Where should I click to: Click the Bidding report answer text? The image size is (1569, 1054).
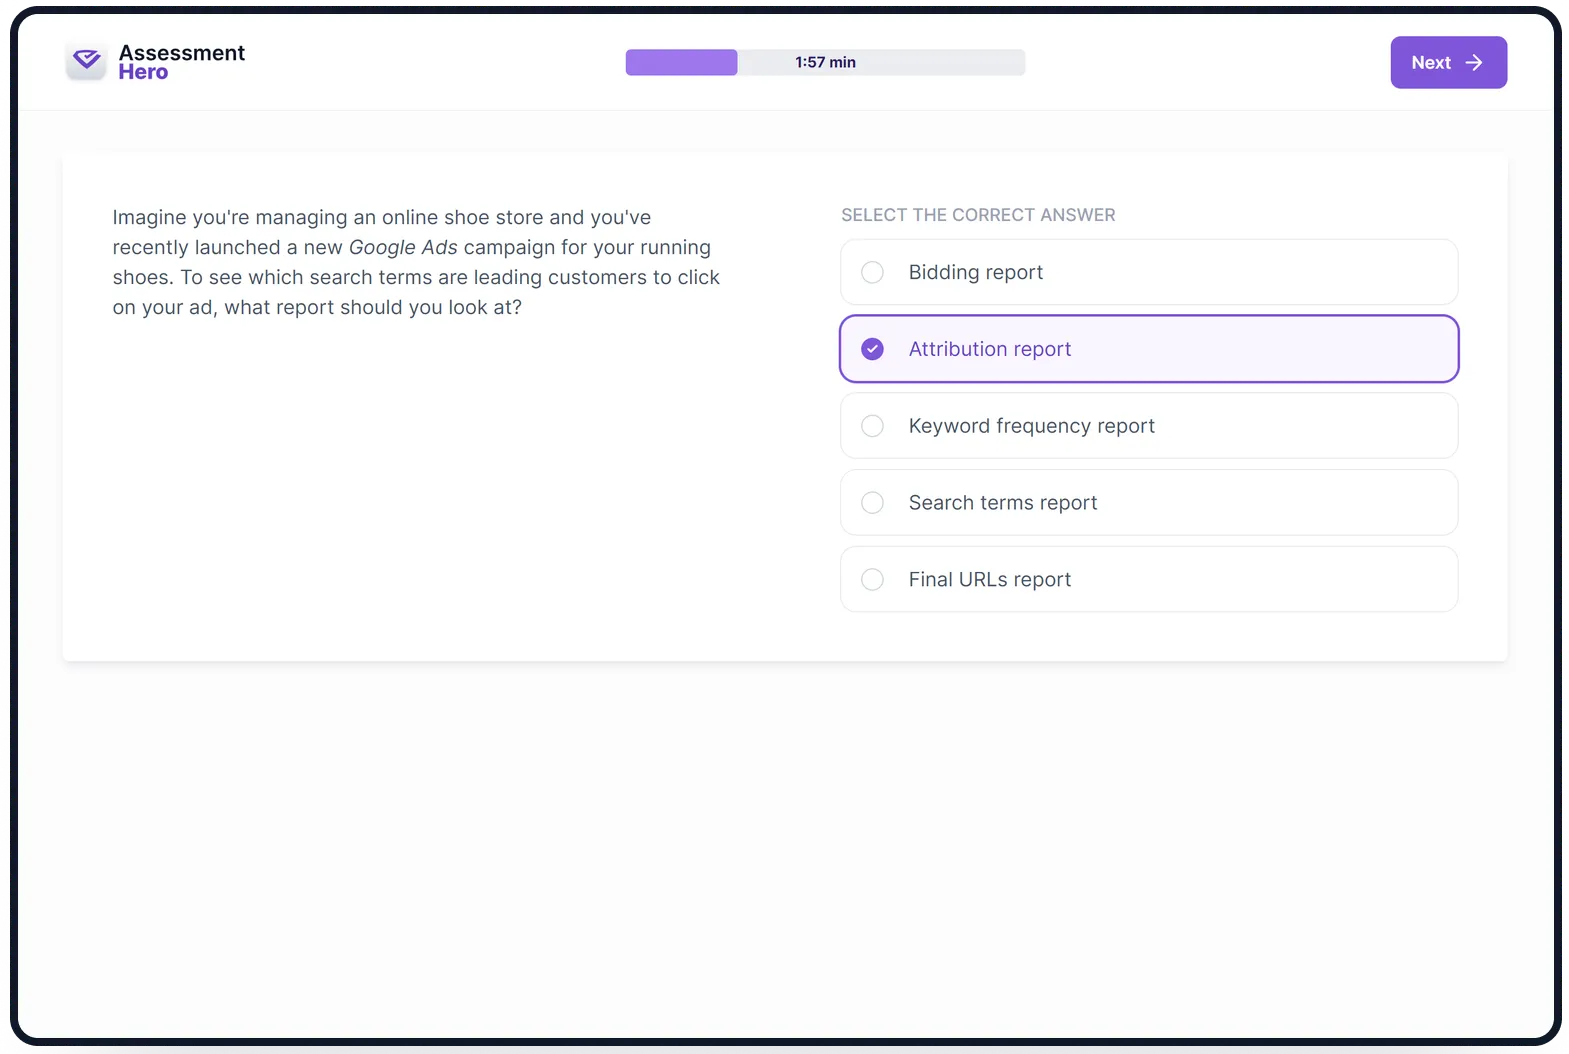pyautogui.click(x=975, y=272)
